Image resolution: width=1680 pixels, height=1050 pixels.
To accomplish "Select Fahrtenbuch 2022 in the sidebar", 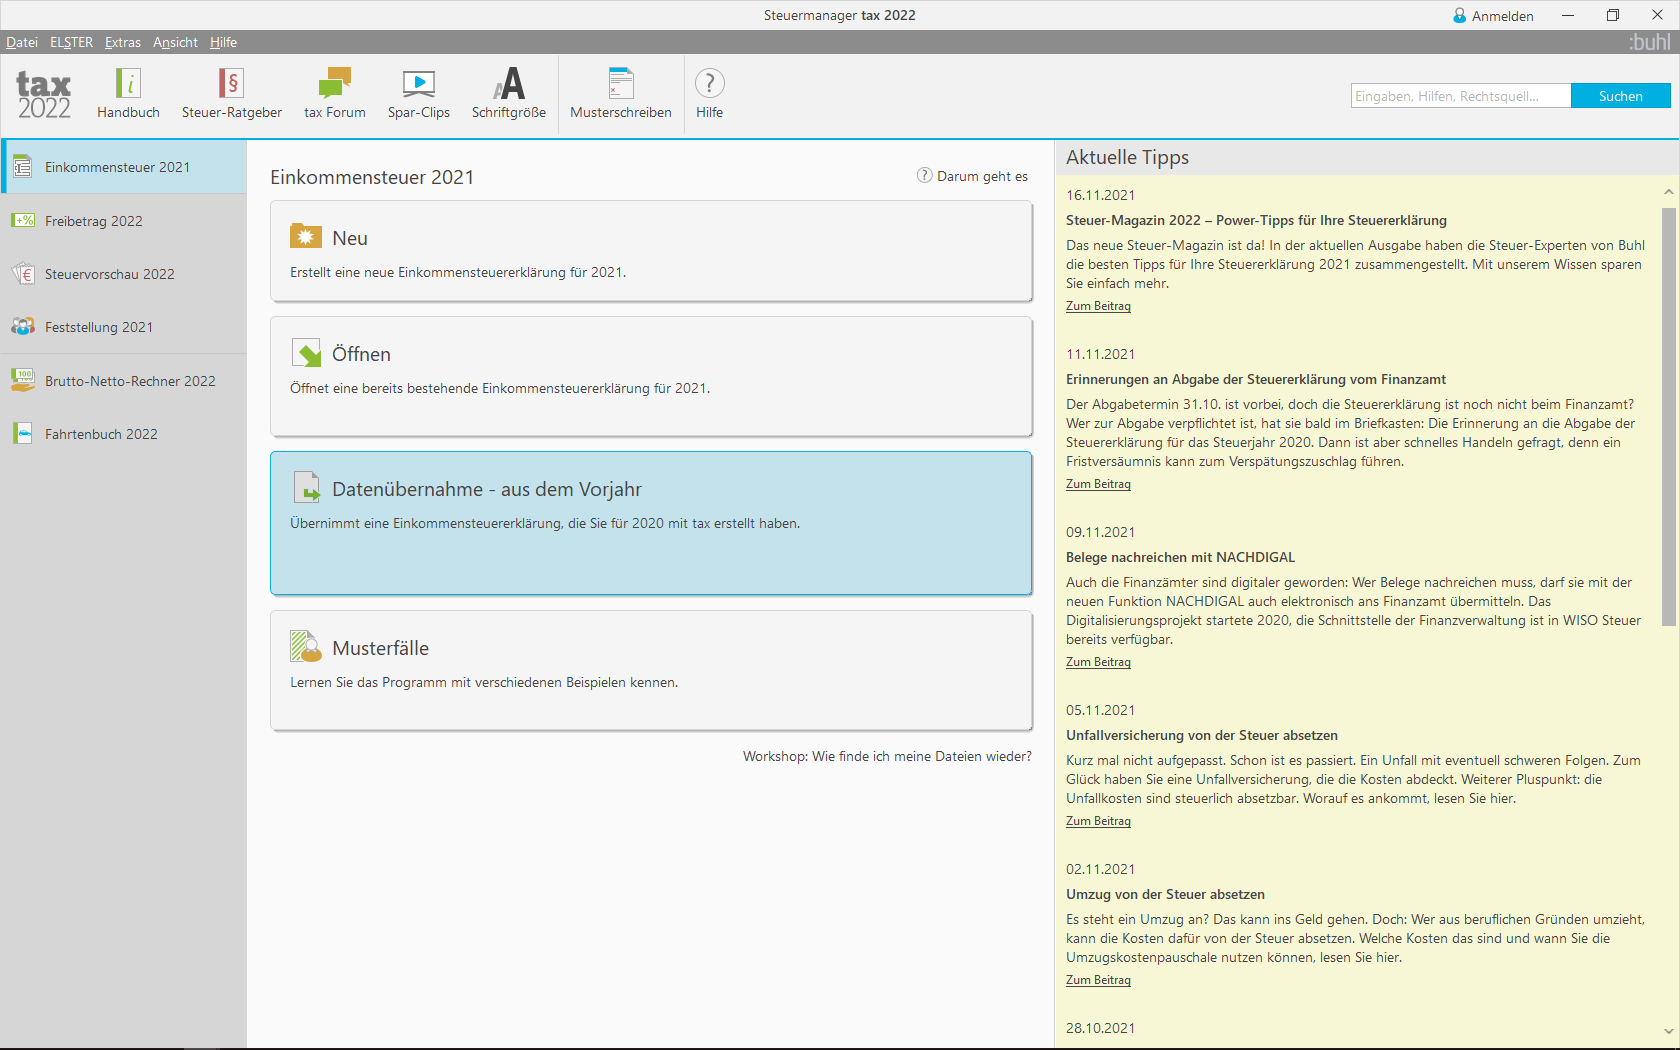I will click(x=124, y=434).
